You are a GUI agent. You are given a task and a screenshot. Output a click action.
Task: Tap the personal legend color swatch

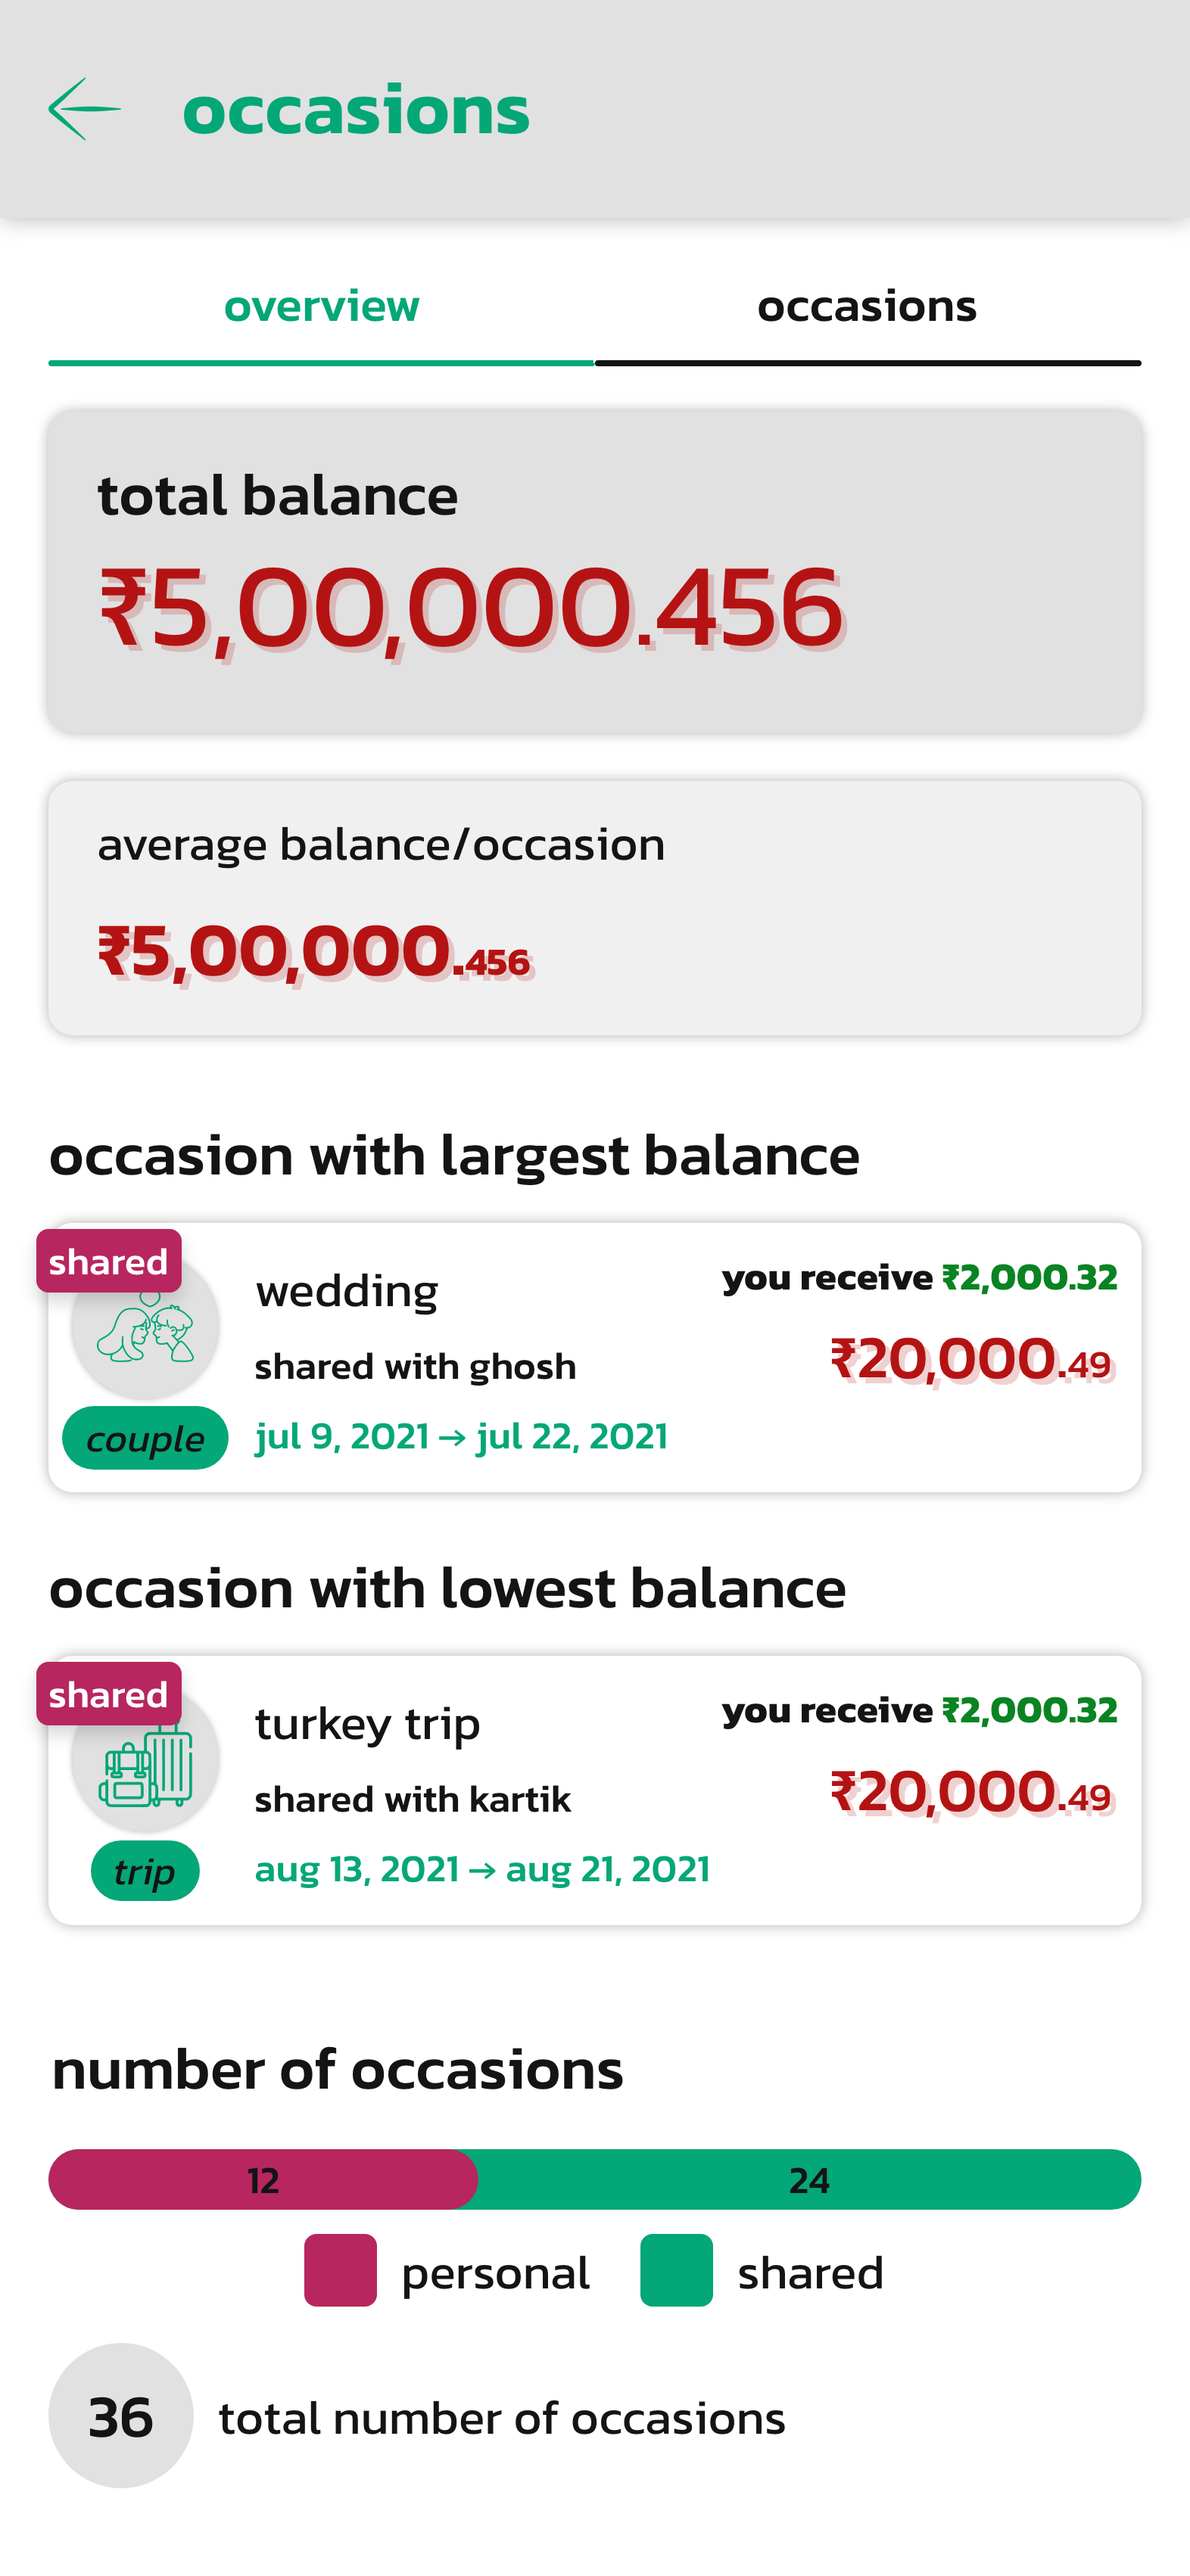coord(341,2270)
